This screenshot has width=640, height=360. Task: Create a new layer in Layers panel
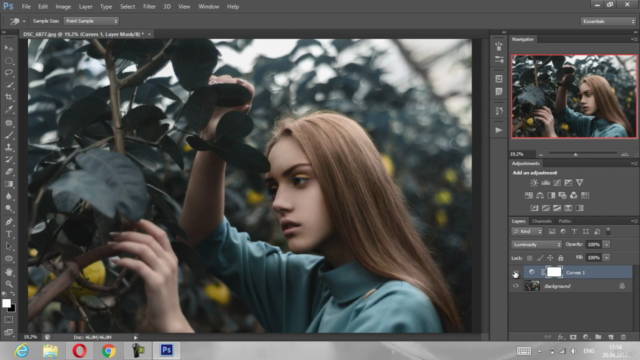(611, 337)
